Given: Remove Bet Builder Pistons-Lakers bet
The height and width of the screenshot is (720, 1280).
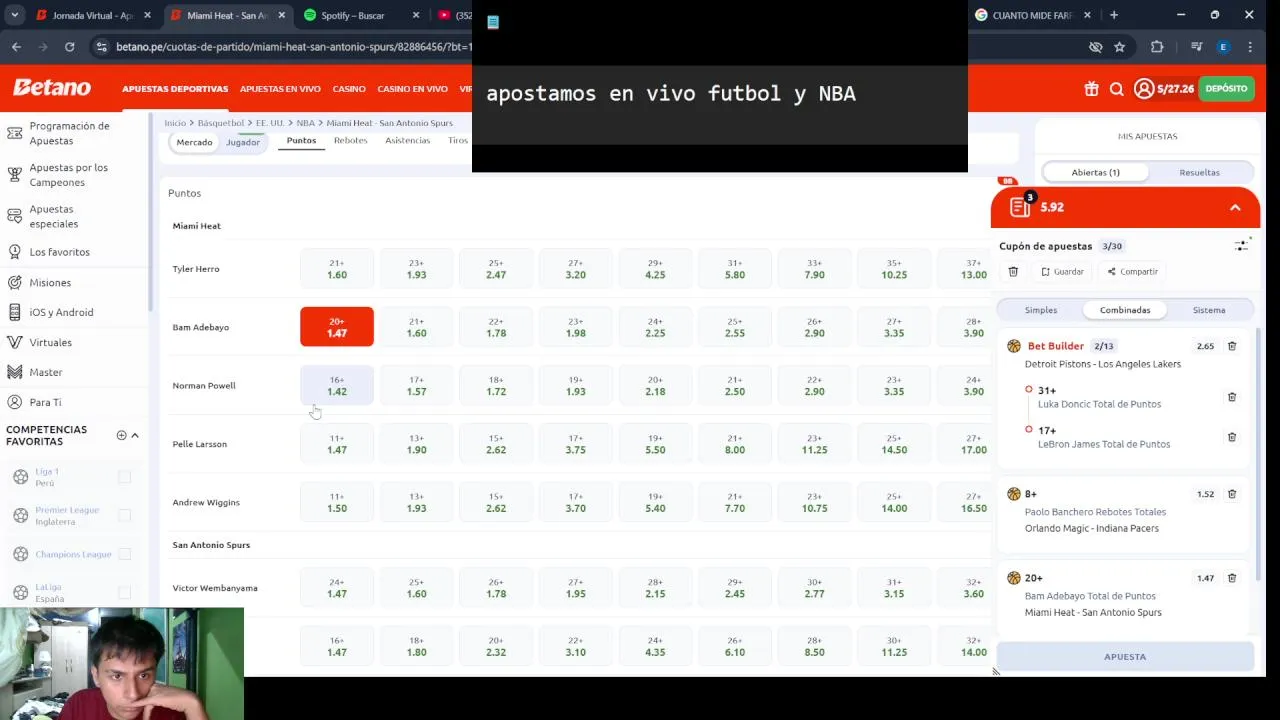Looking at the screenshot, I should tap(1232, 346).
